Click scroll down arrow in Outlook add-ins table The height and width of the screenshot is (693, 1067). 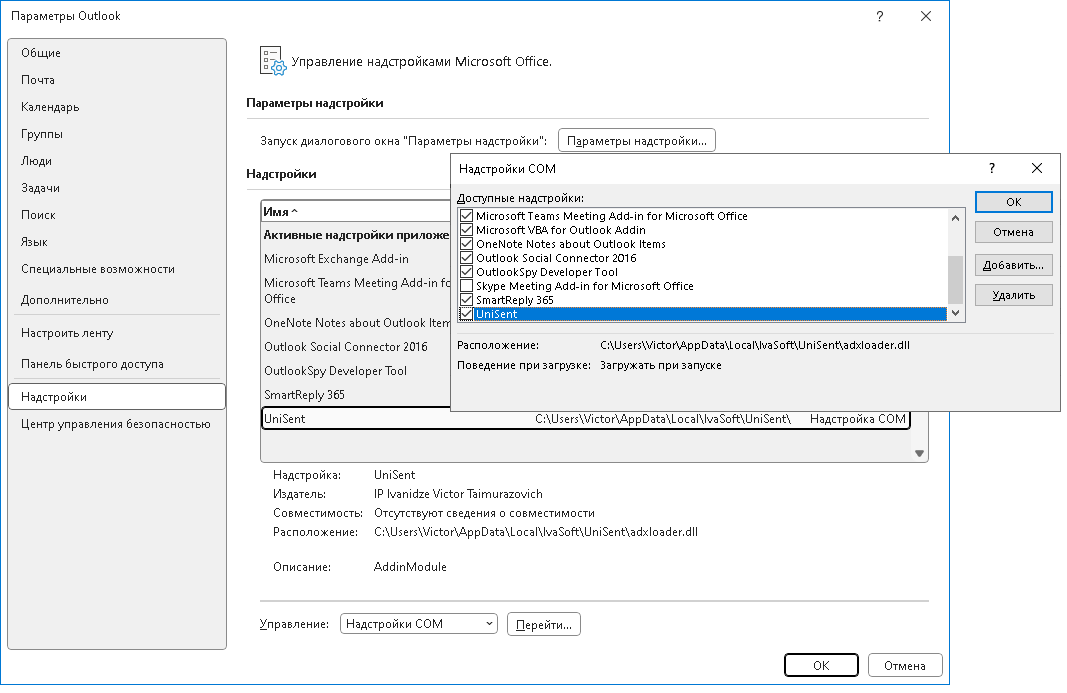(919, 453)
